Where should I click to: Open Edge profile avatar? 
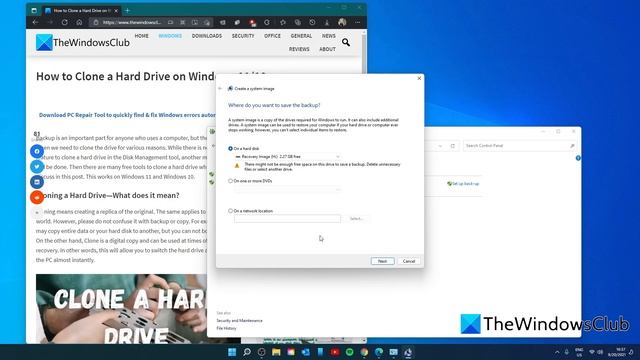(342, 22)
